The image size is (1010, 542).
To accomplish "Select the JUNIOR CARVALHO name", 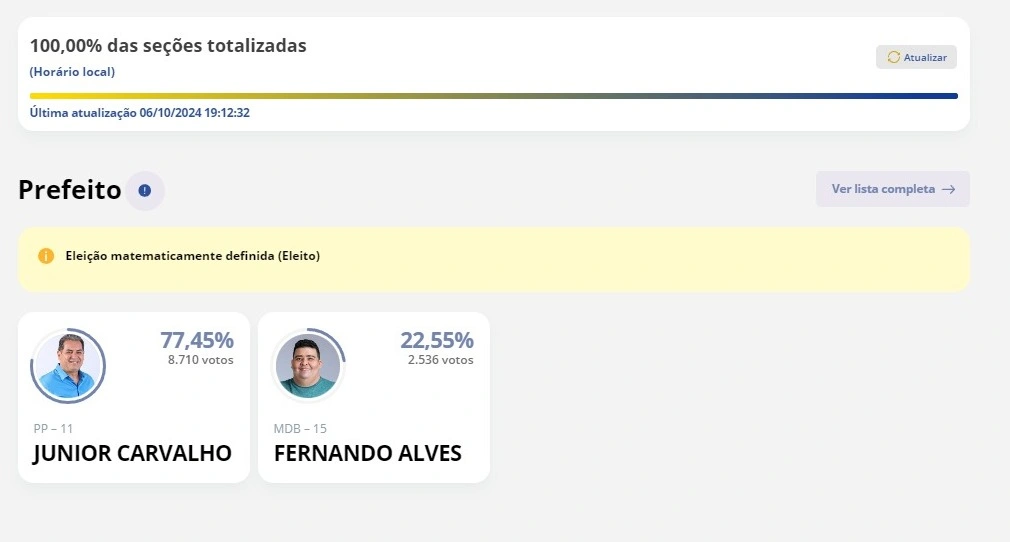I will (x=132, y=453).
